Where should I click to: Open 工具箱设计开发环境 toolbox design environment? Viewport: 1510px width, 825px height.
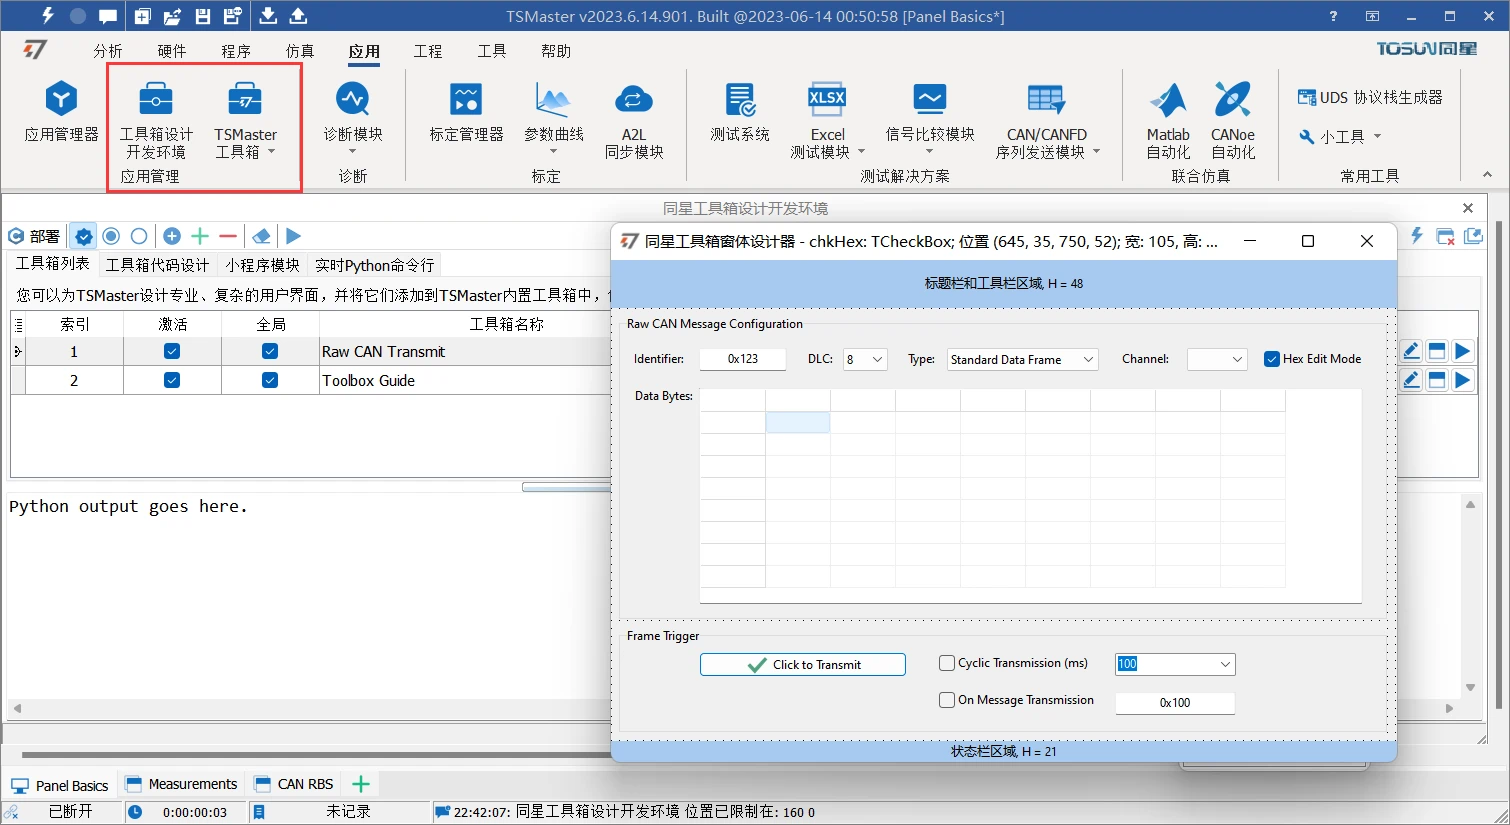click(x=156, y=120)
